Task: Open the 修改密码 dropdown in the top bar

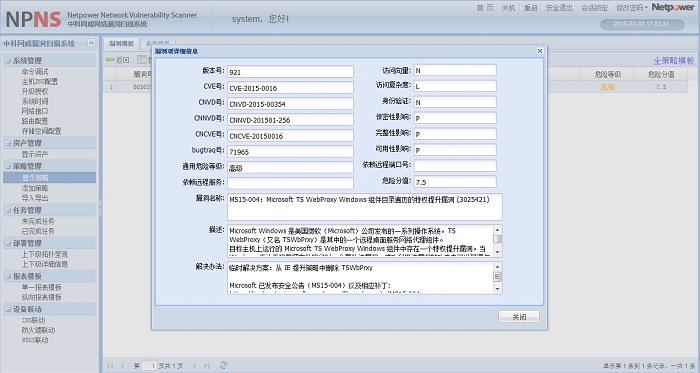Action: click(x=632, y=8)
